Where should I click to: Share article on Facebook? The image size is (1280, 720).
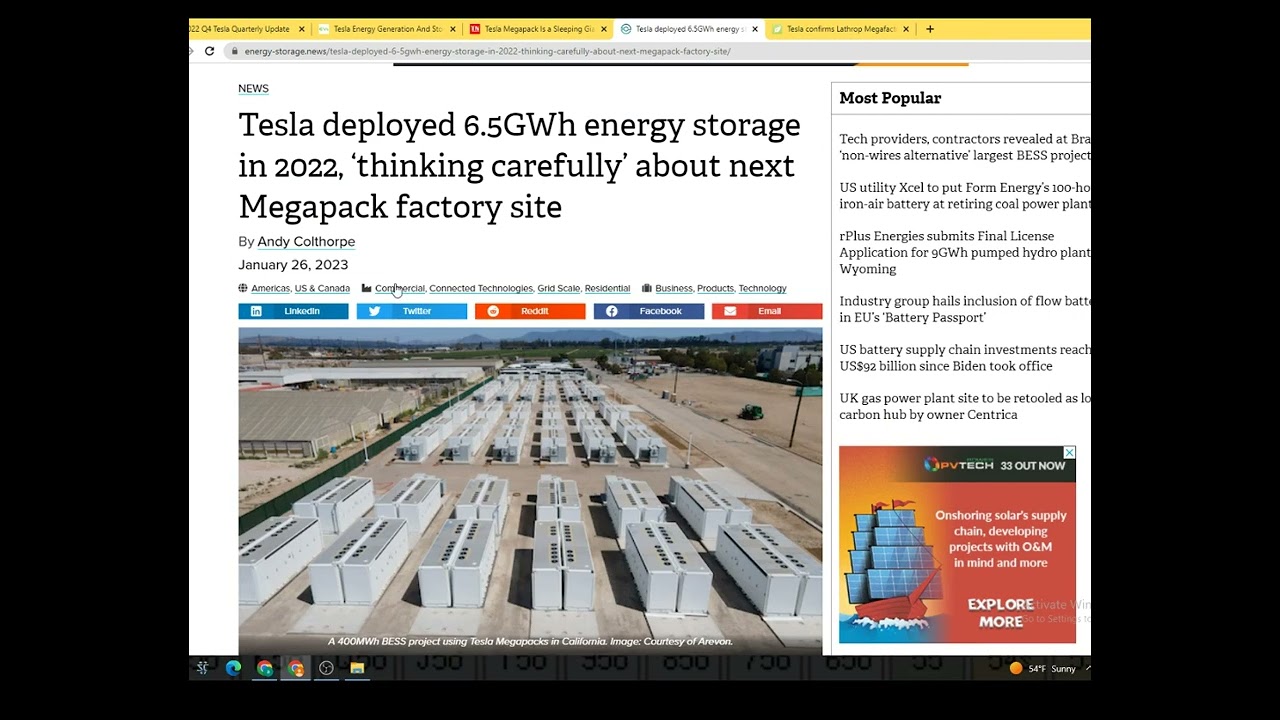pos(648,311)
